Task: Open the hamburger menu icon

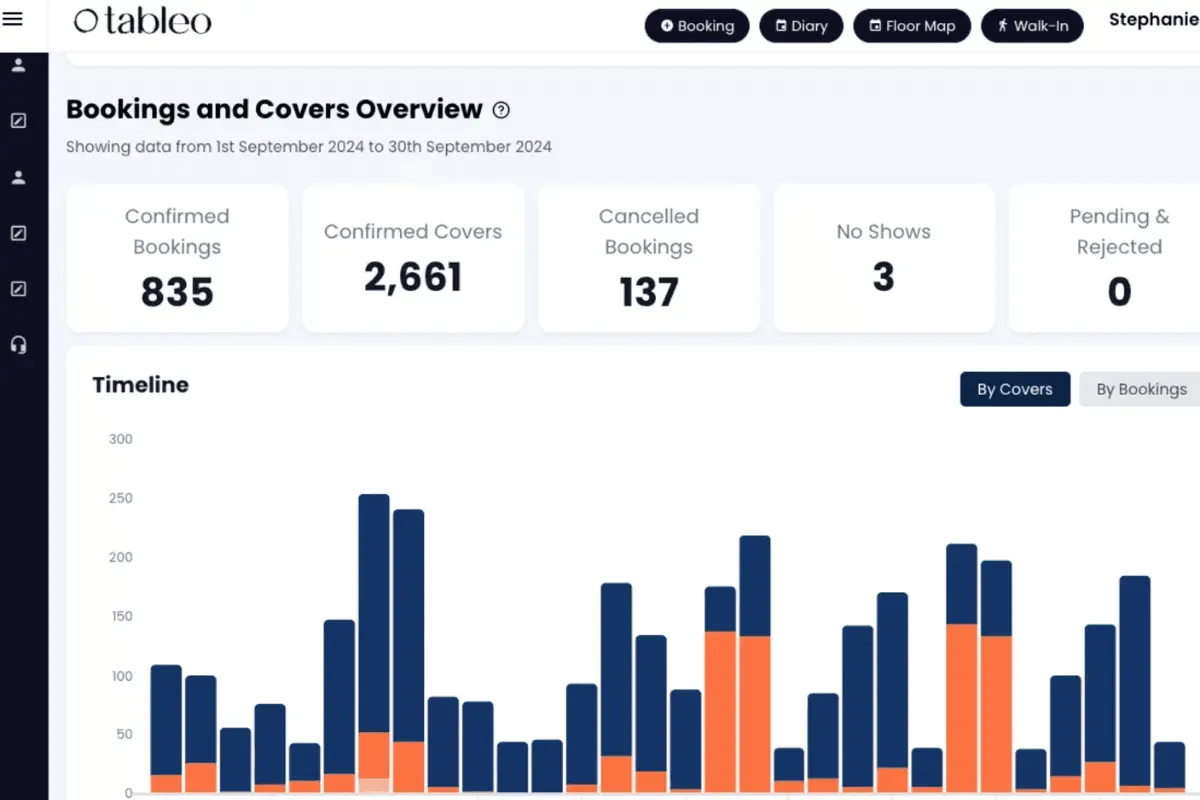Action: pyautogui.click(x=13, y=19)
